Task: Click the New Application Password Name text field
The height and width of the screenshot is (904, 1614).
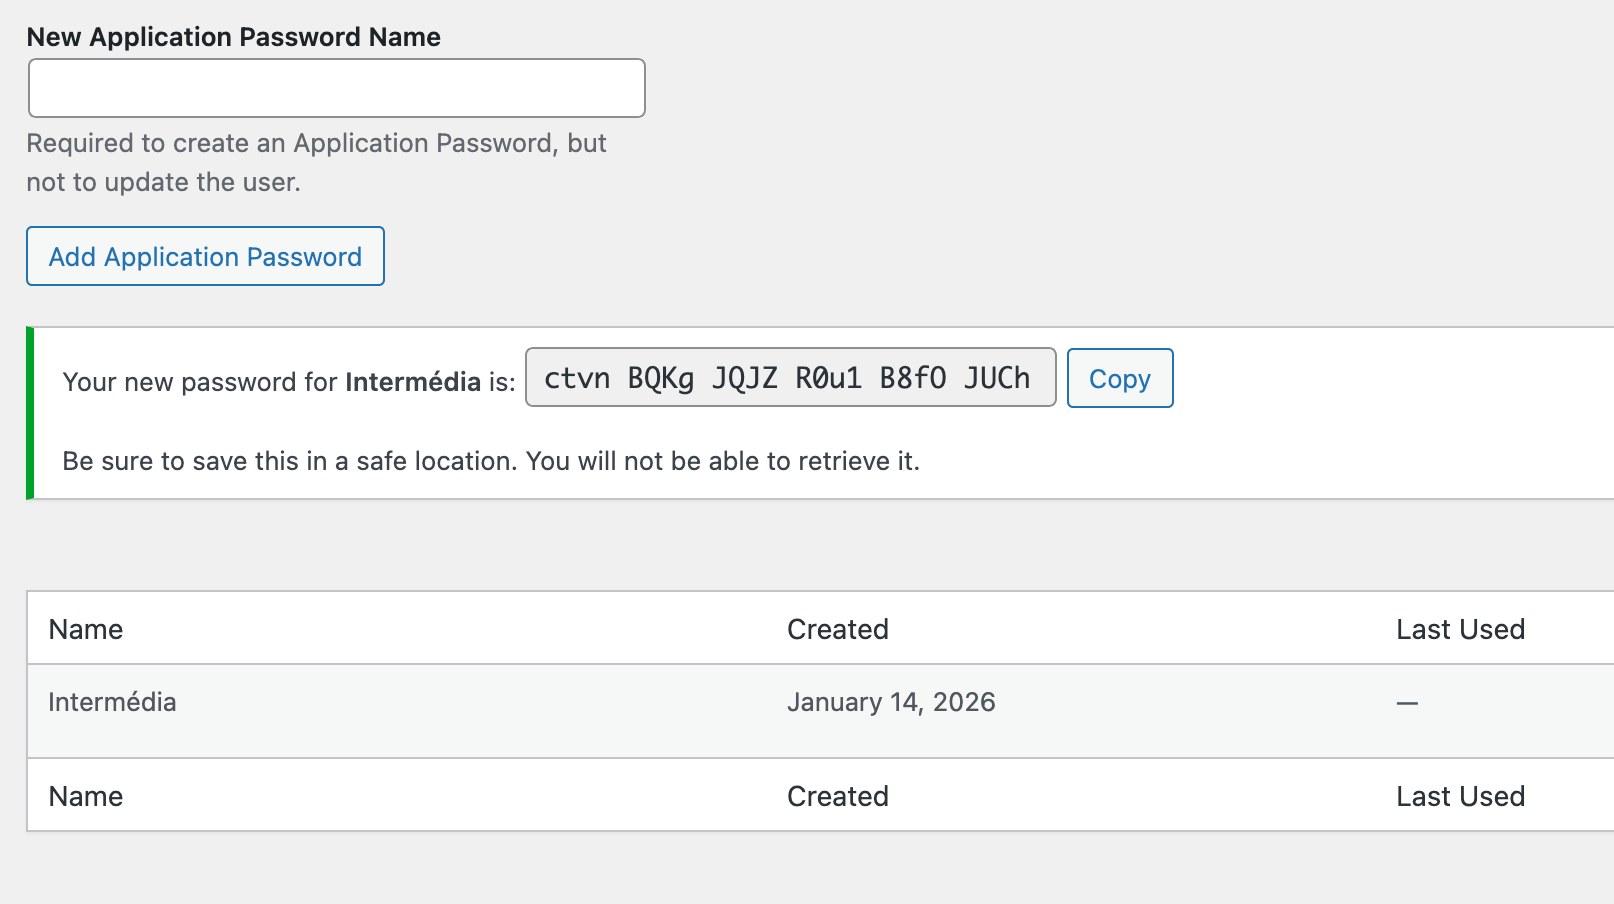Action: [x=336, y=88]
